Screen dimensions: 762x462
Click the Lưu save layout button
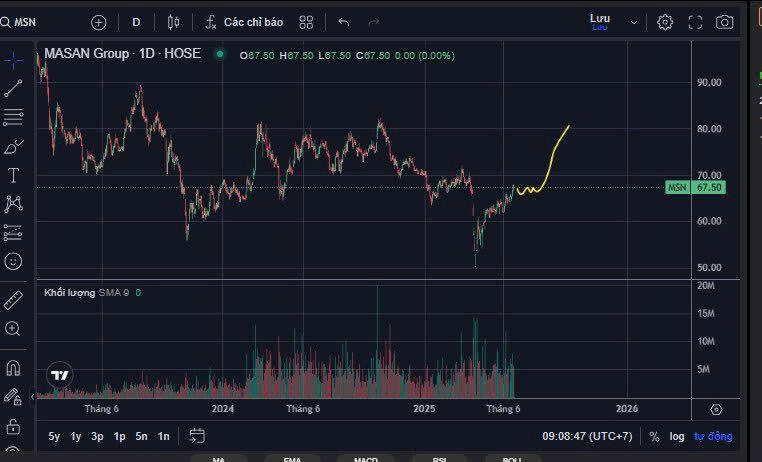pyautogui.click(x=600, y=21)
